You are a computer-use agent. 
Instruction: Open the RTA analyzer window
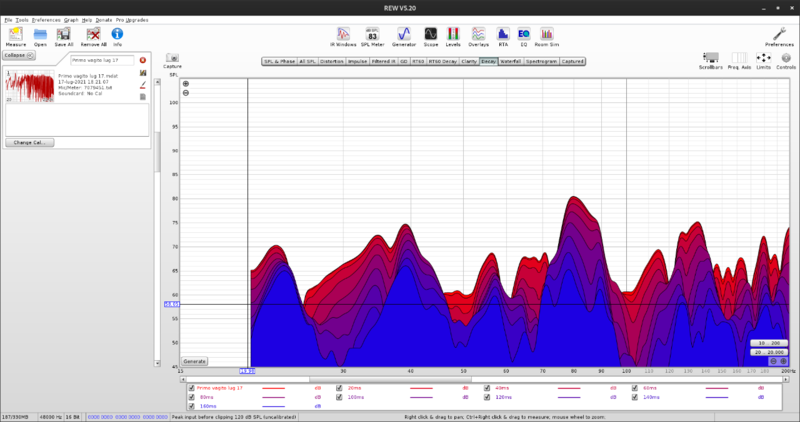[502, 36]
